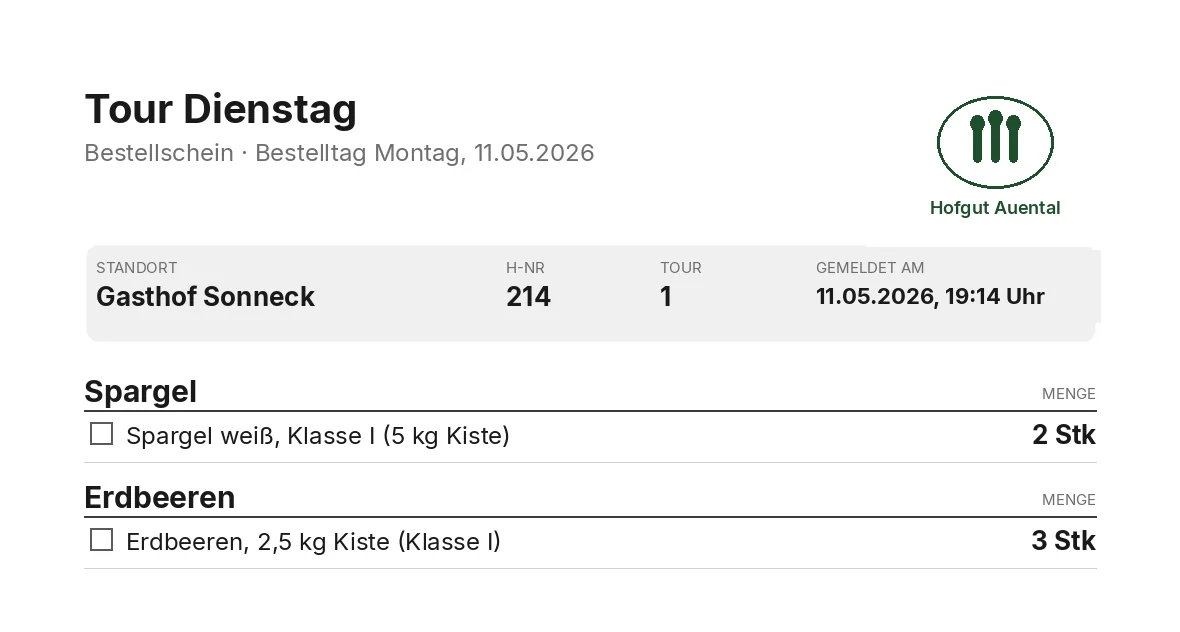Click the MENGE column label for Erdbeeren
This screenshot has width=1180, height=632.
[1069, 500]
